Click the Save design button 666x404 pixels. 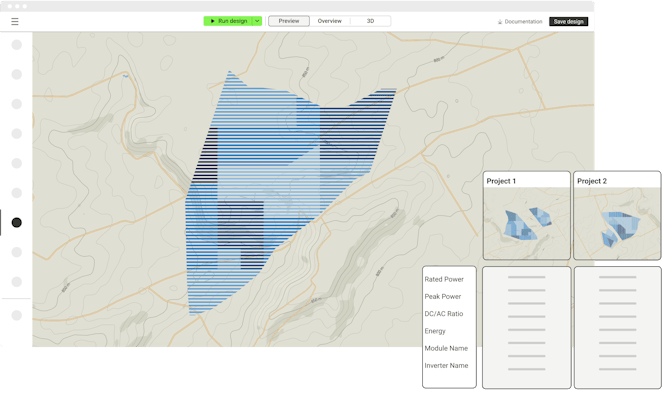tap(568, 21)
